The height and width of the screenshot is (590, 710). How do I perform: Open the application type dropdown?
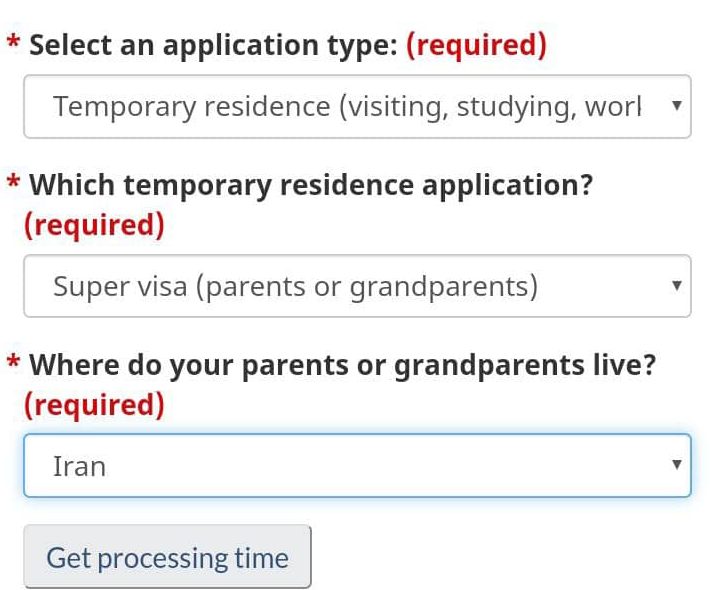coord(357,106)
